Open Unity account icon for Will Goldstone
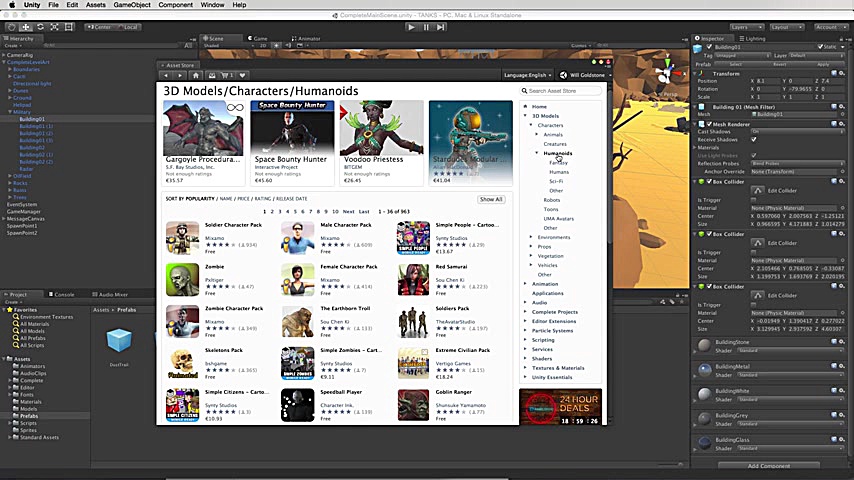Image resolution: width=854 pixels, height=480 pixels. (563, 75)
